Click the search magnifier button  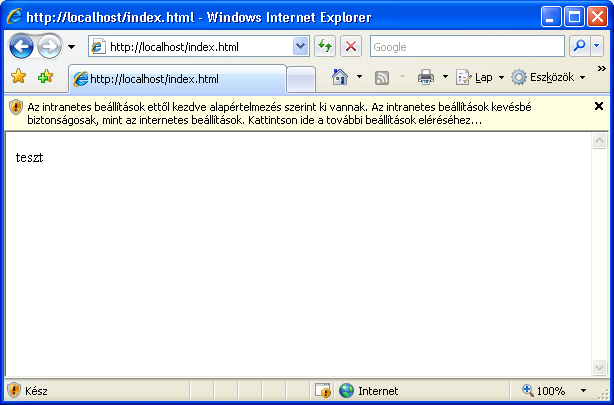click(x=579, y=46)
